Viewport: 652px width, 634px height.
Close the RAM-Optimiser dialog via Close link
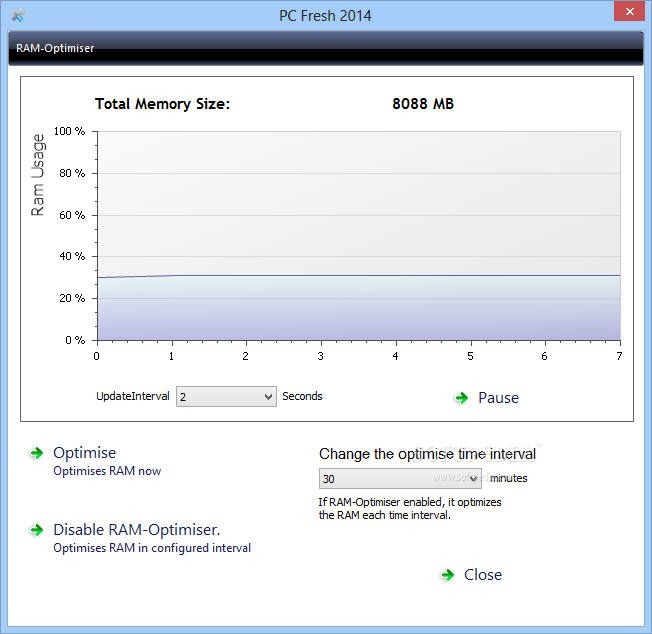(483, 575)
